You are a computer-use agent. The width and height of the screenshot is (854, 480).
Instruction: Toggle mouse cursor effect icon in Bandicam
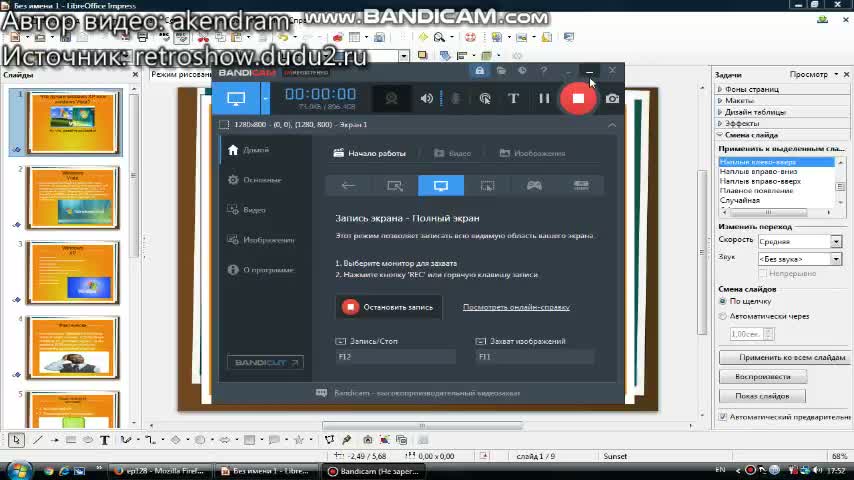[485, 99]
